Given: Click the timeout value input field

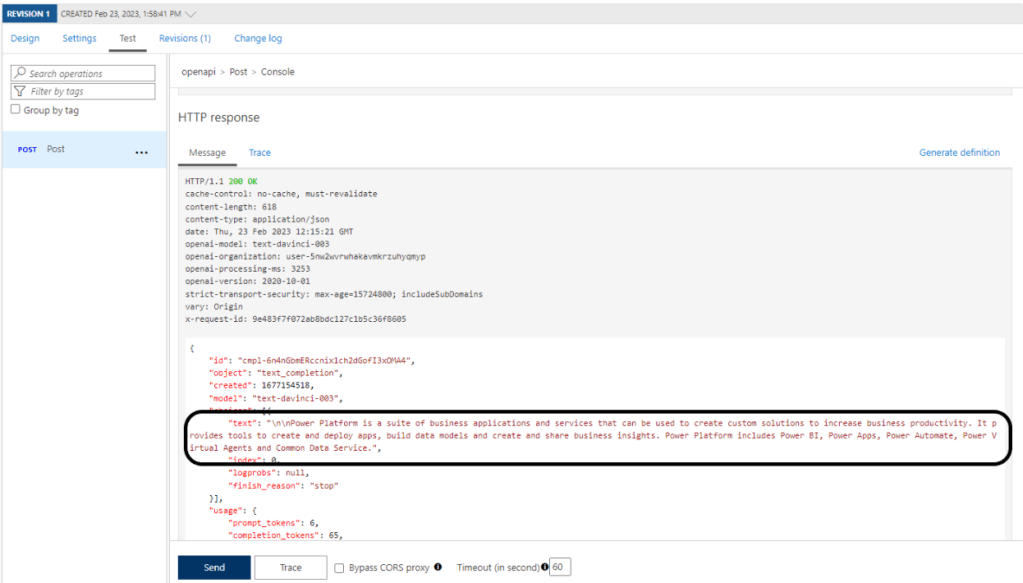Looking at the screenshot, I should (560, 567).
